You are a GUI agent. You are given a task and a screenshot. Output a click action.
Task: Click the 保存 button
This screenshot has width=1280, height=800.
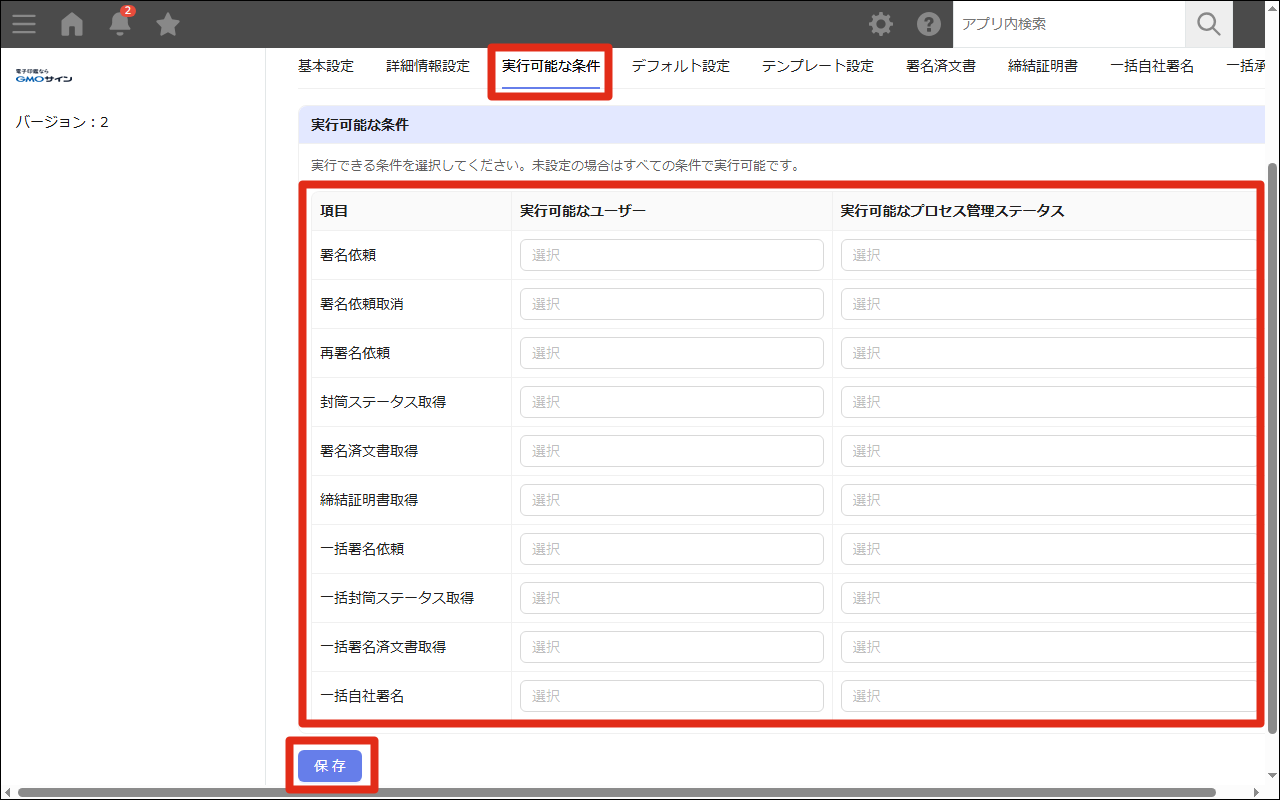(330, 766)
